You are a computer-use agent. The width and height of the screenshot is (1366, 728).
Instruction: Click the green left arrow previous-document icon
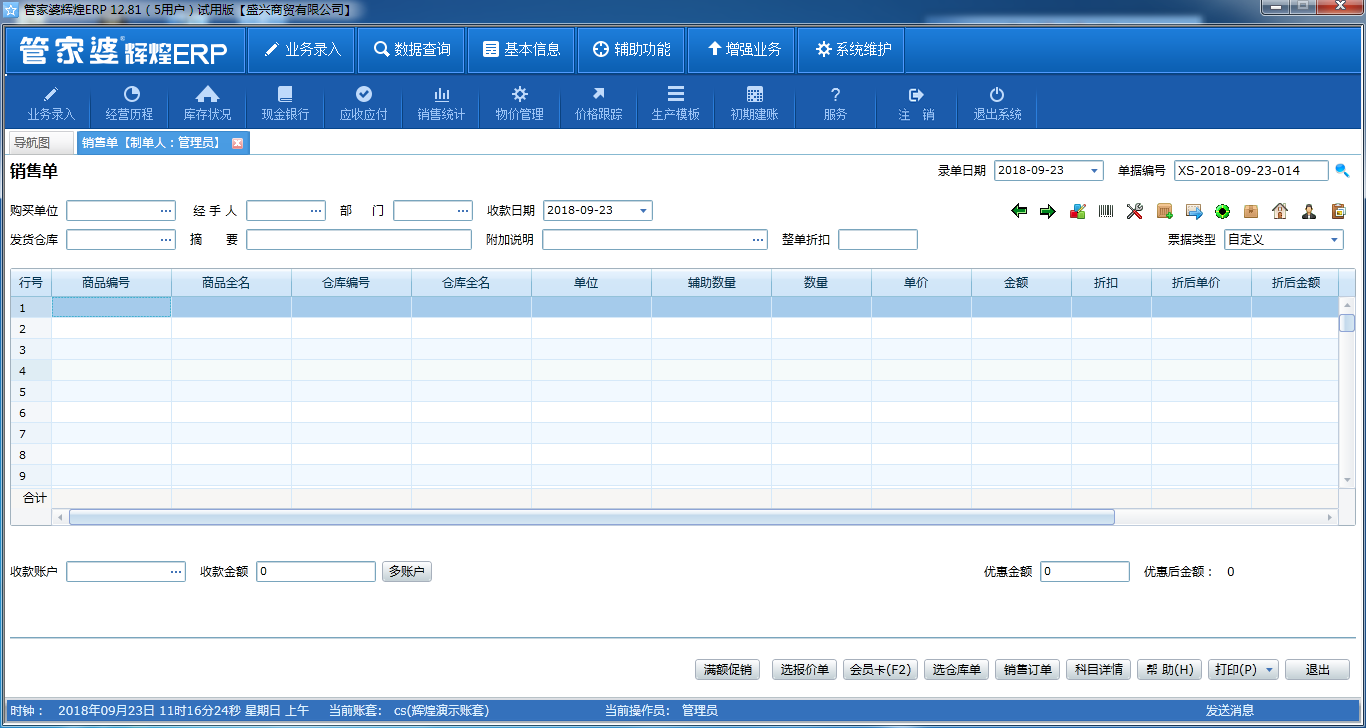[1019, 211]
